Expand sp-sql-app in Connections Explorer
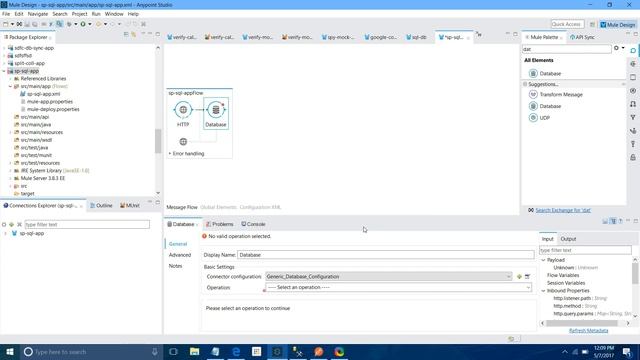 (5, 233)
